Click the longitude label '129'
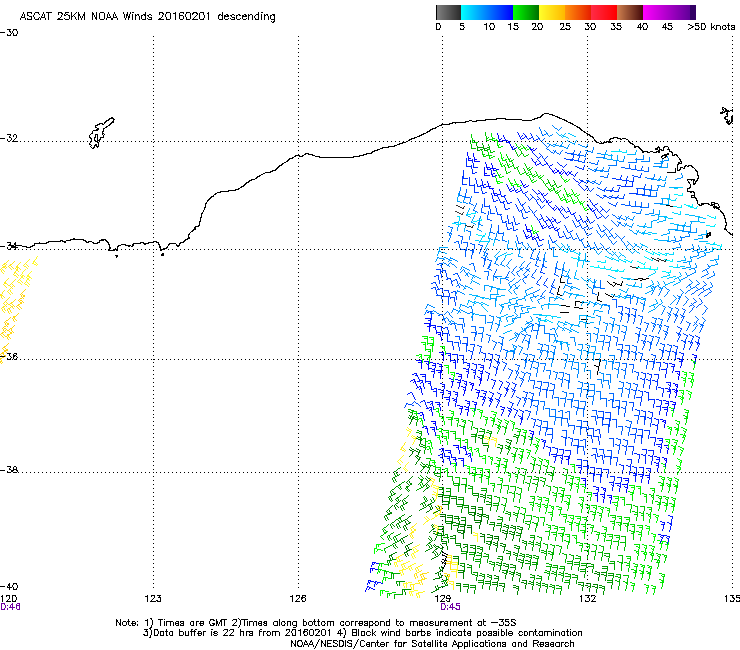This screenshot has width=740, height=650. coord(443,599)
